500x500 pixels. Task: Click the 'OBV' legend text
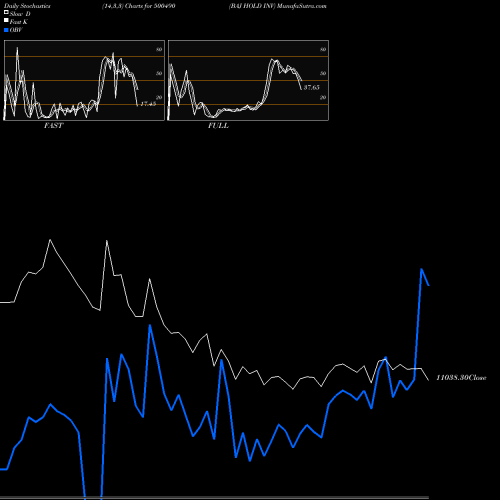coord(16,30)
